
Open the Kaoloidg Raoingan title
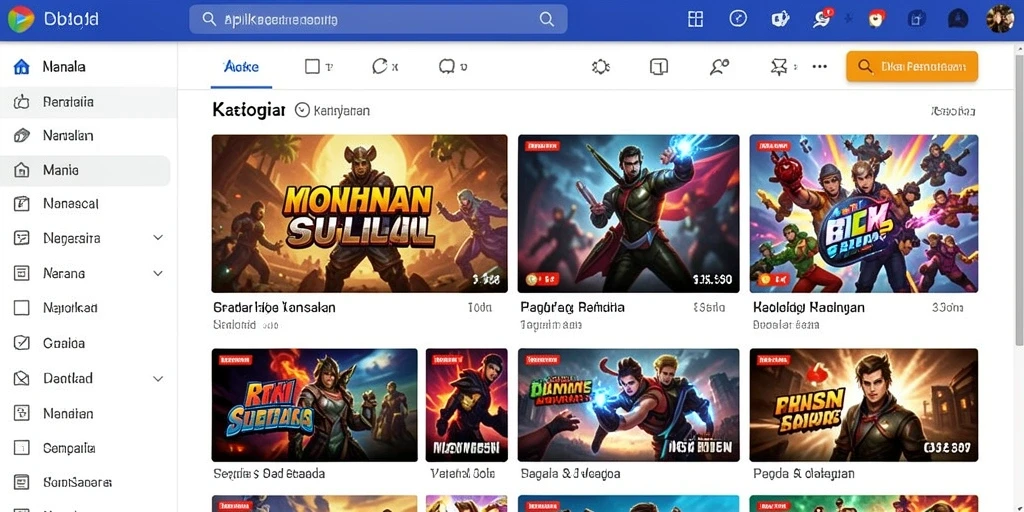pyautogui.click(x=808, y=307)
